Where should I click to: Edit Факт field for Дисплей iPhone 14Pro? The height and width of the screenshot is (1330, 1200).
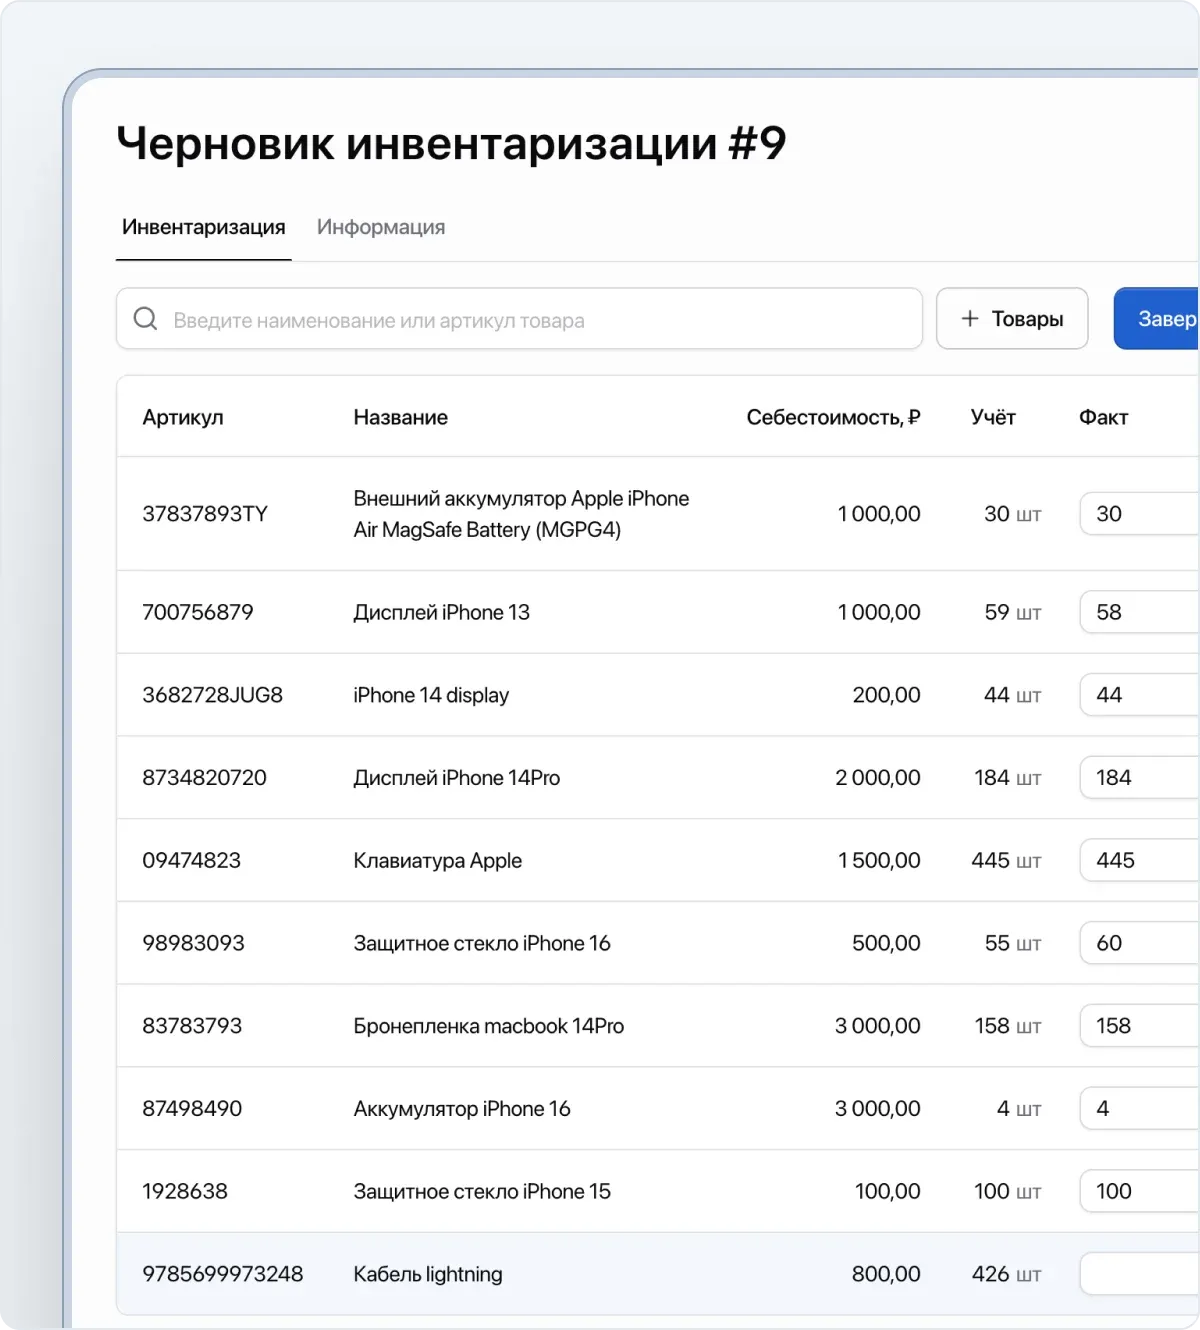click(x=1140, y=778)
